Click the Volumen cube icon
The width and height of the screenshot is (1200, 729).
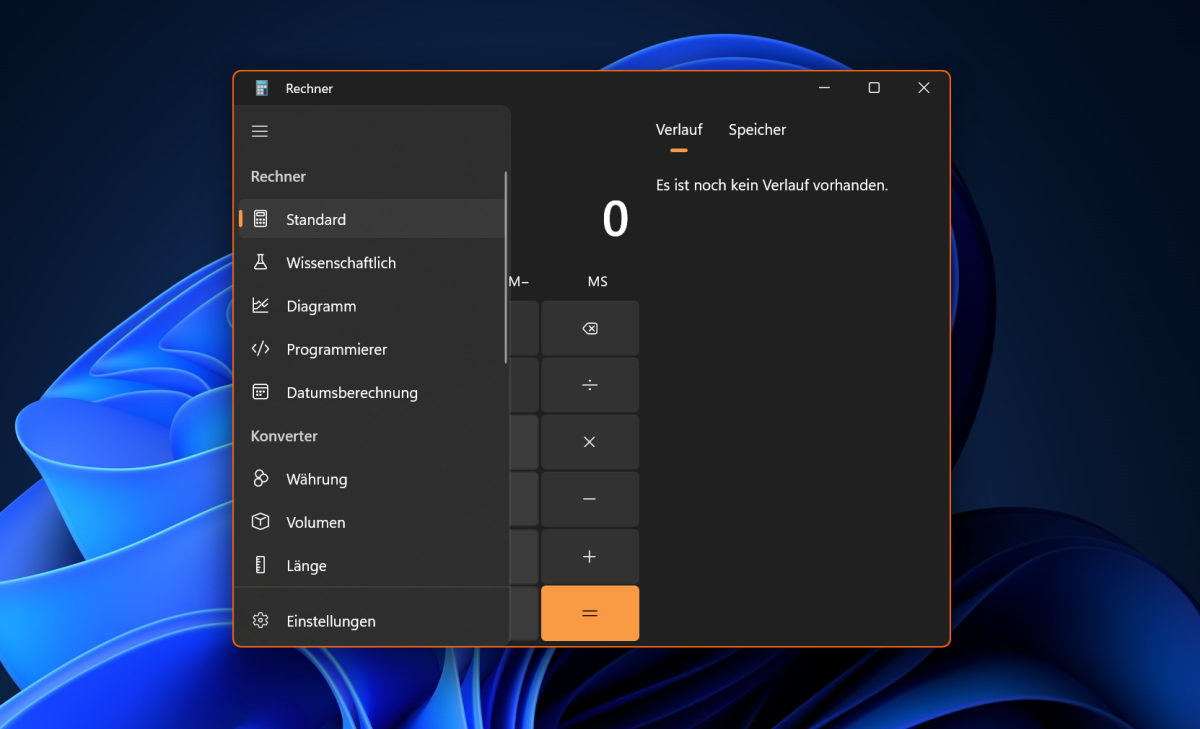coord(260,522)
